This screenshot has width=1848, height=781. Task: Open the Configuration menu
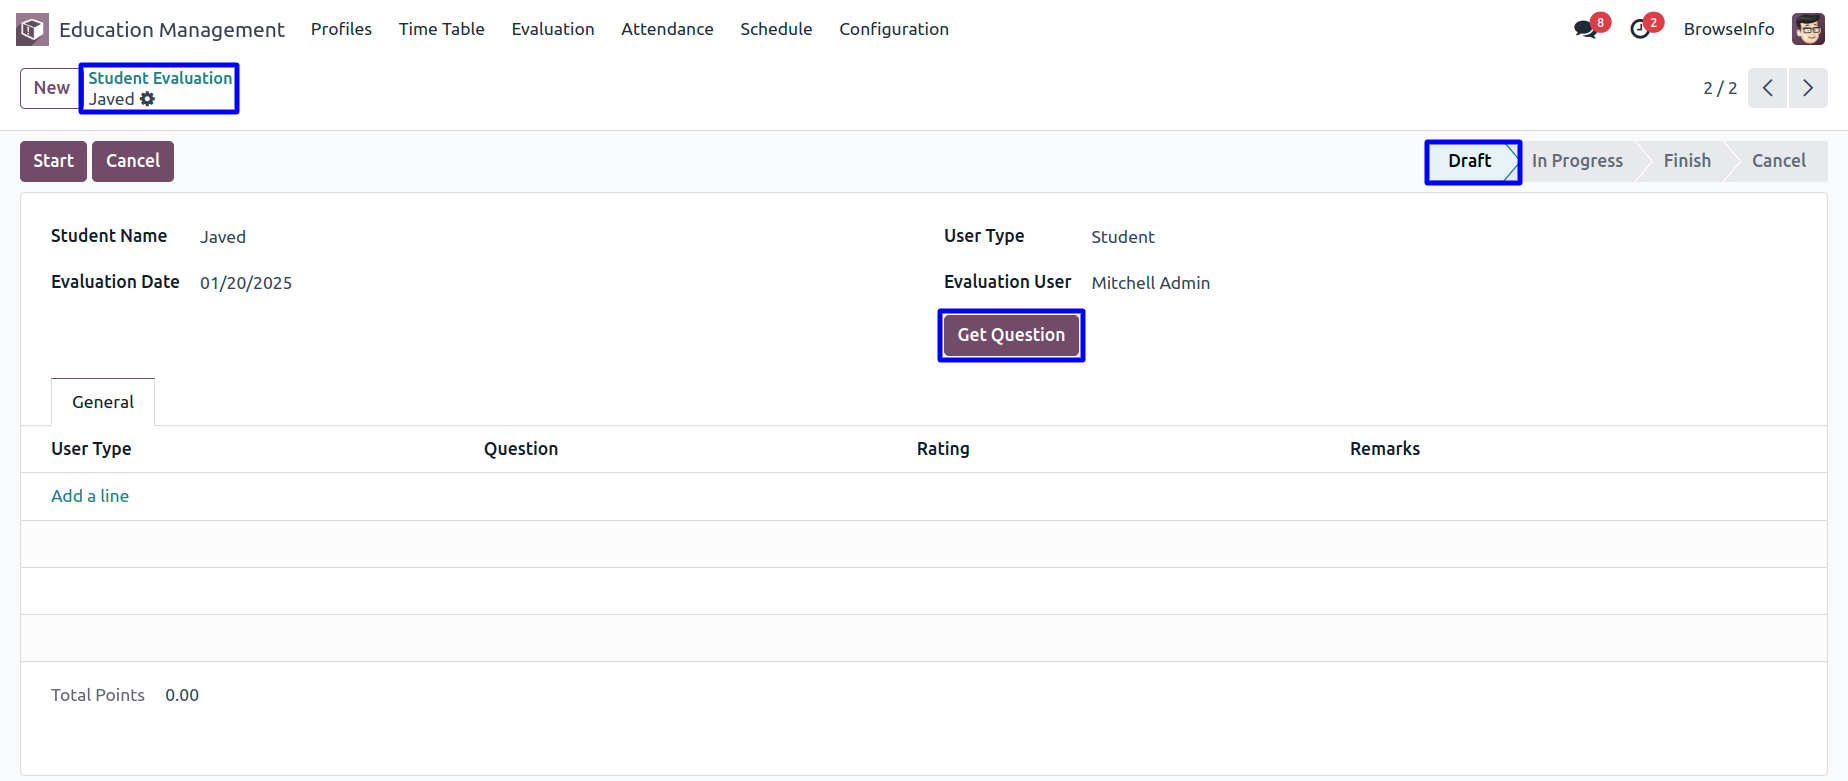(894, 29)
